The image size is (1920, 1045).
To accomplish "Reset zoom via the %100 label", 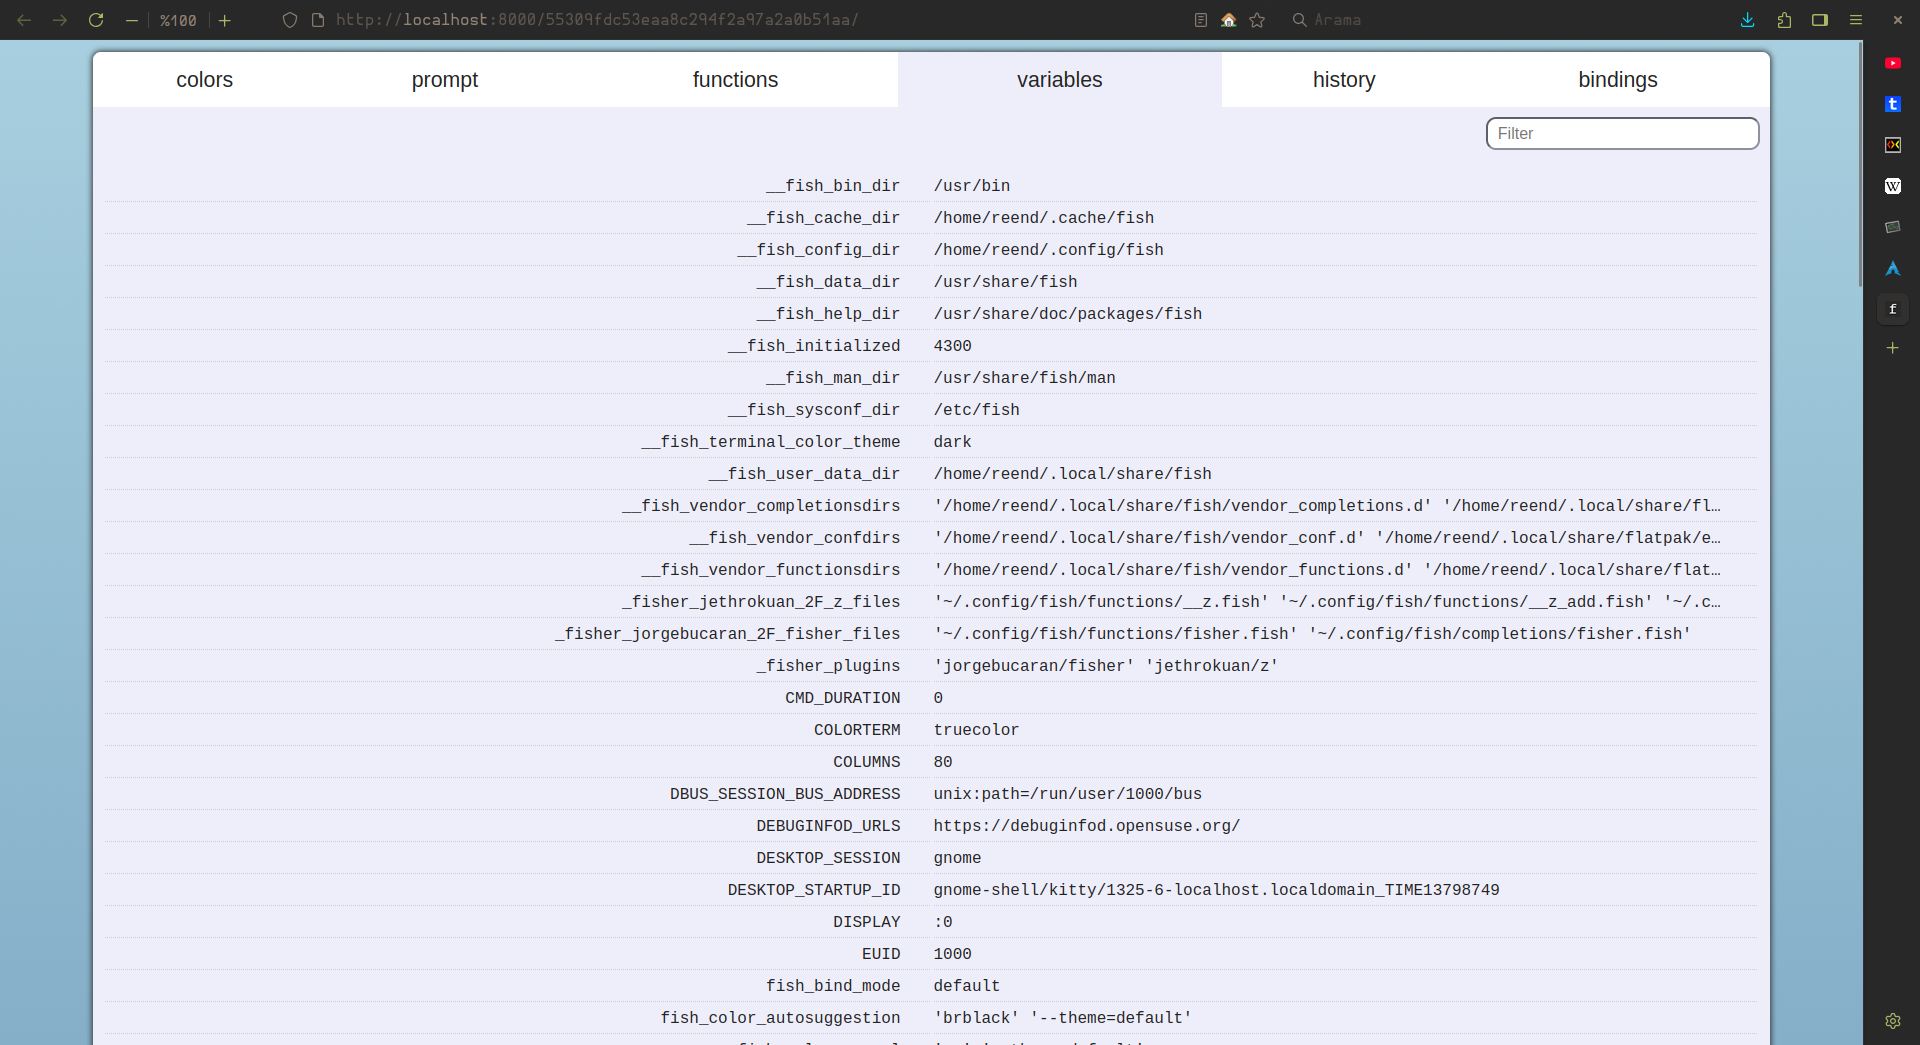I will (x=178, y=20).
